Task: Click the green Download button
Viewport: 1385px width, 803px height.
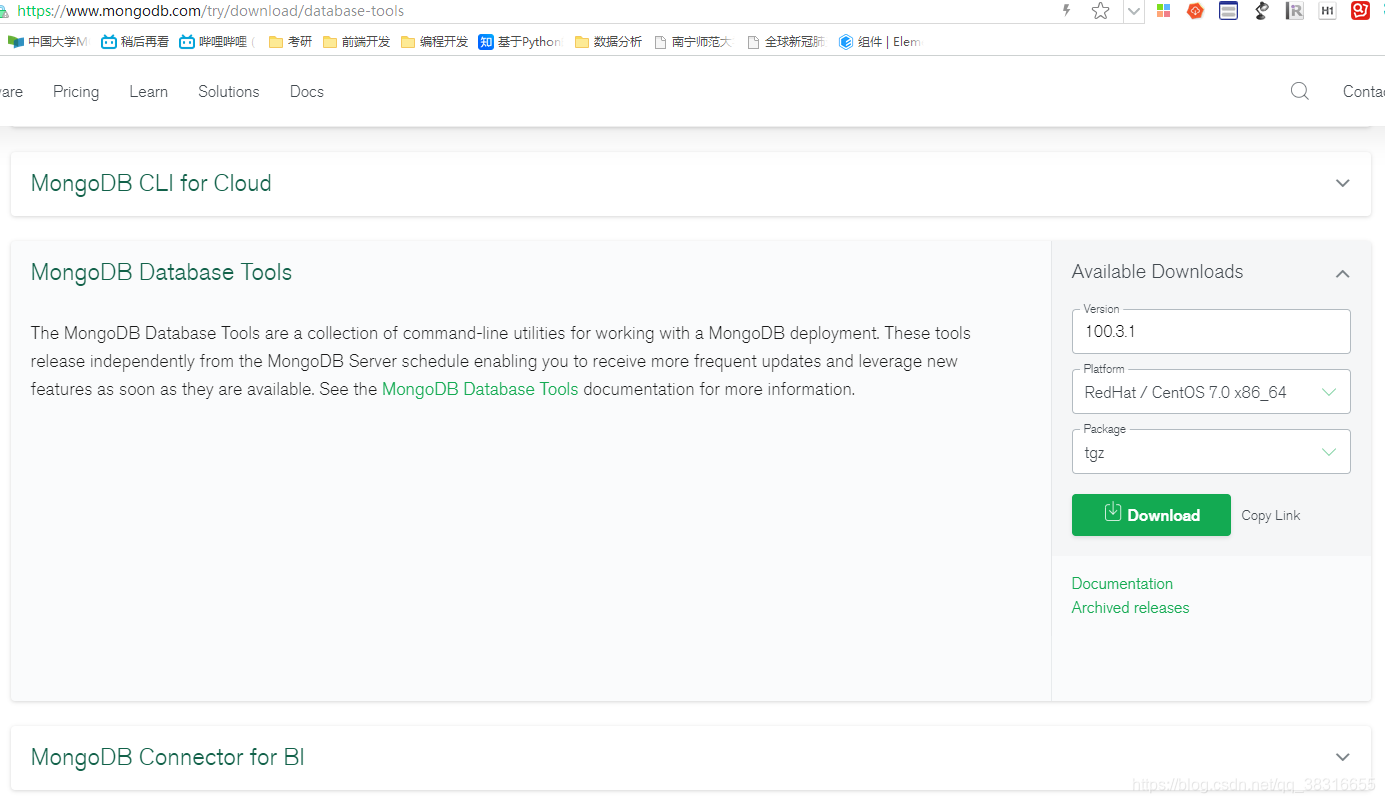Action: tap(1151, 515)
